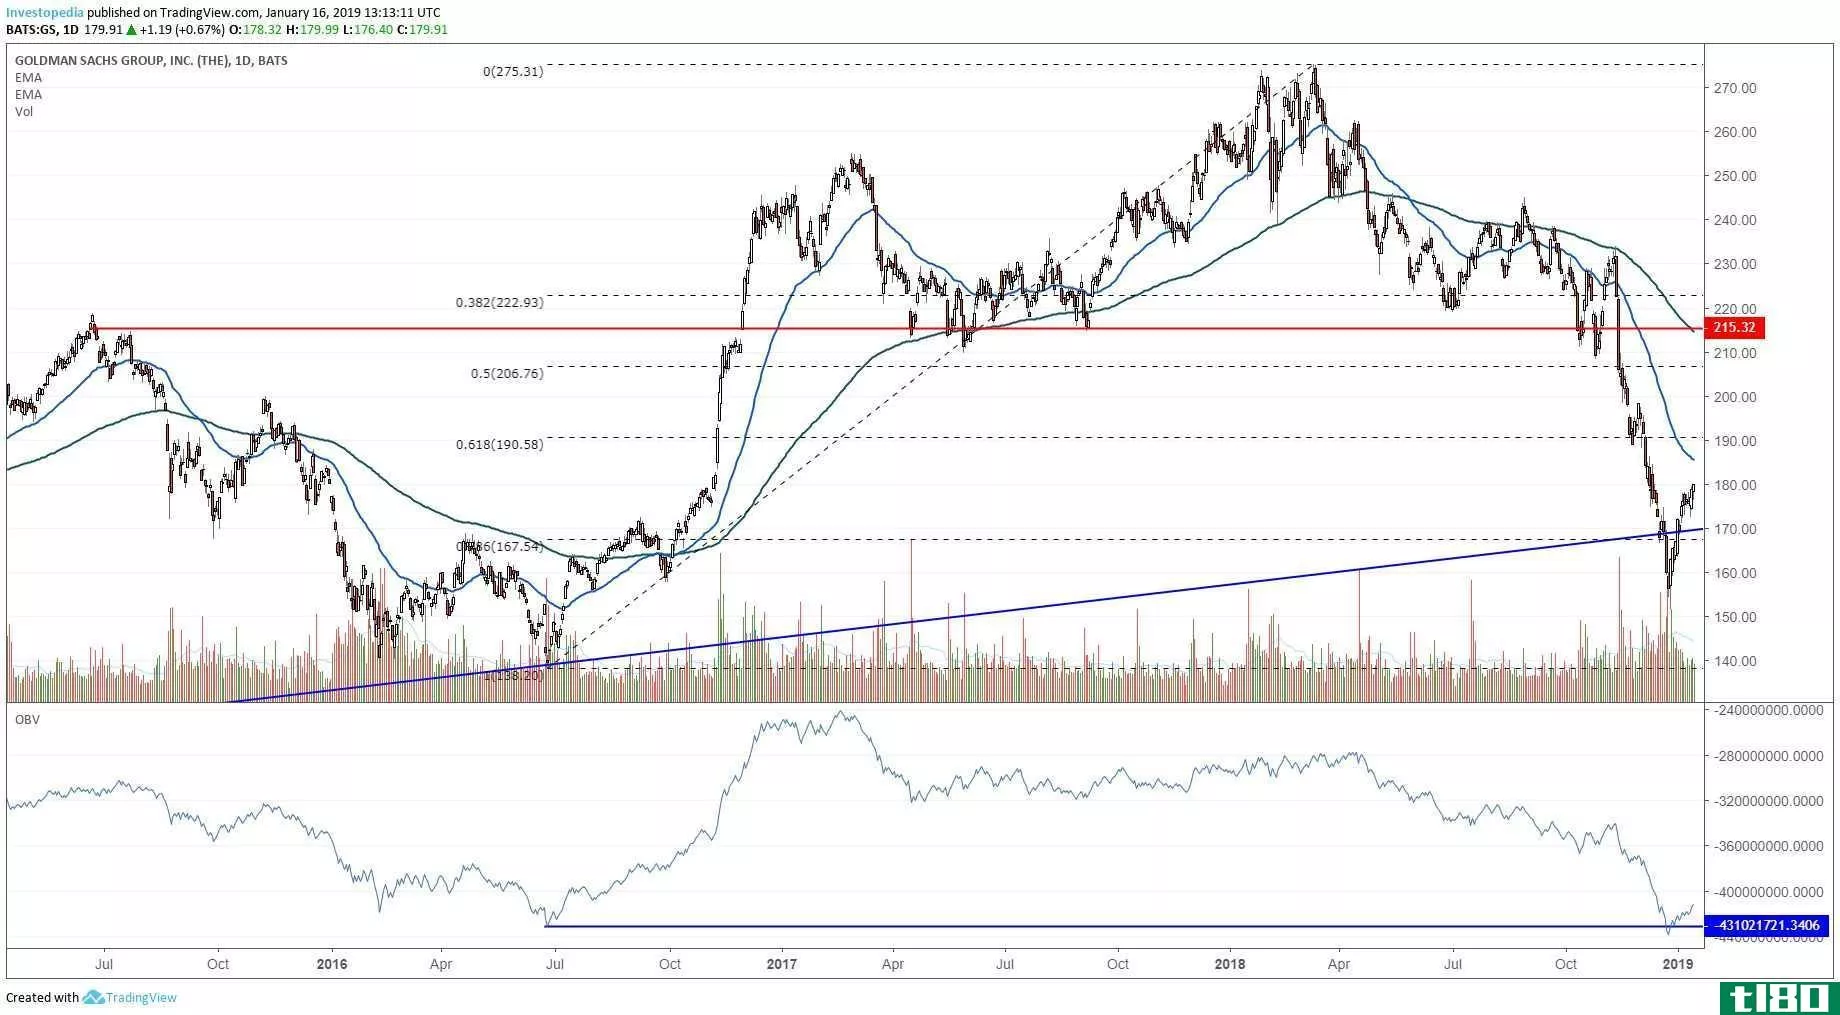Click the Vol indicator label
Image resolution: width=1840 pixels, height=1015 pixels.
(24, 111)
